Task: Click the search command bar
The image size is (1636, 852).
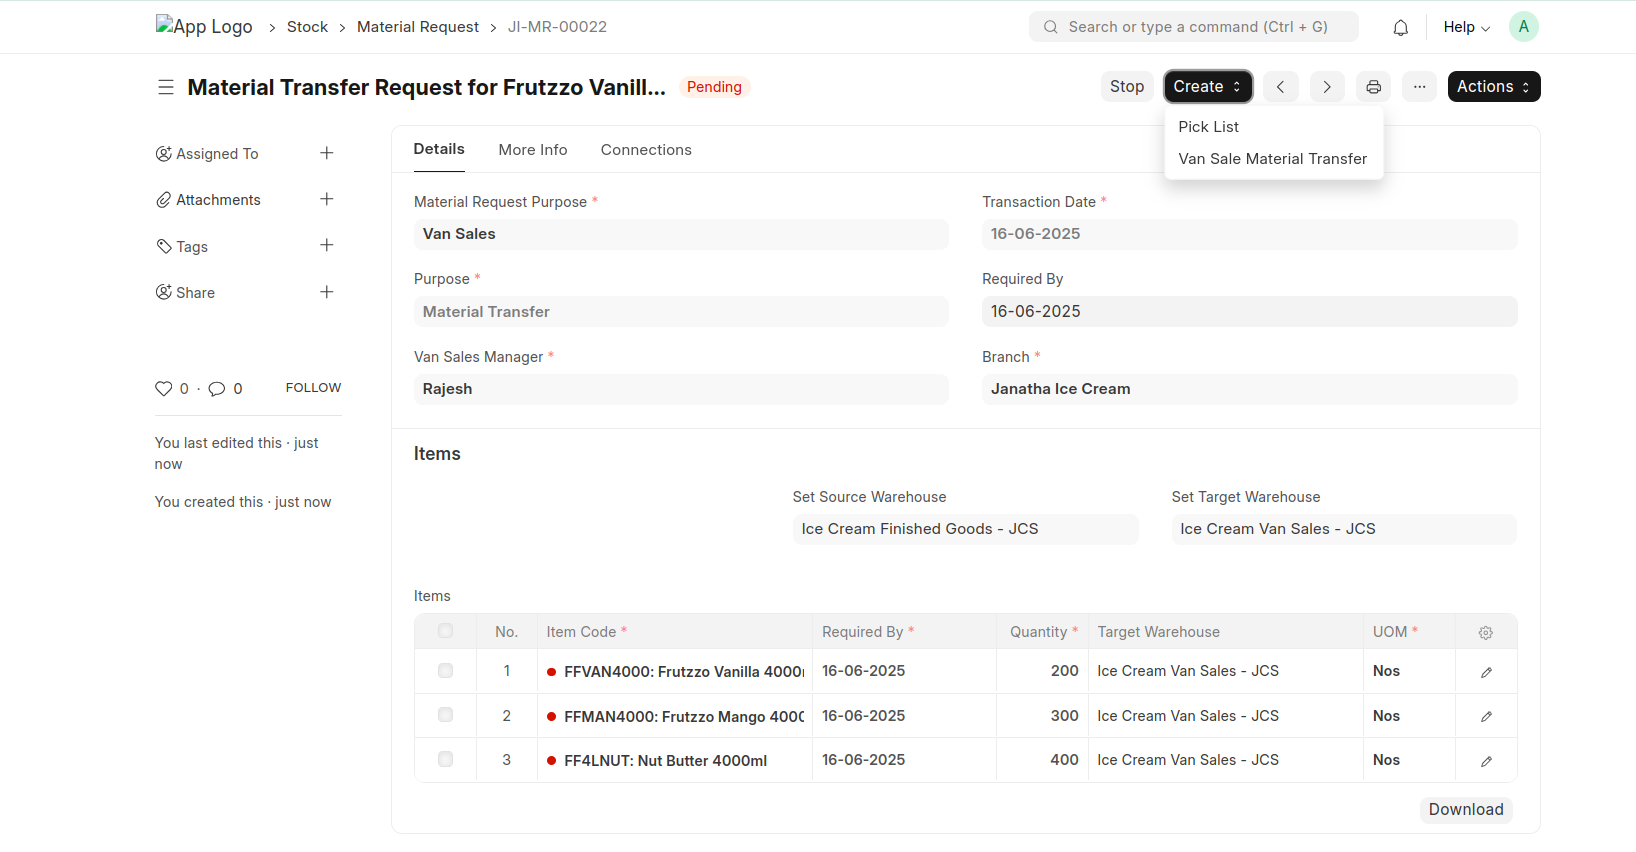Action: [1193, 27]
